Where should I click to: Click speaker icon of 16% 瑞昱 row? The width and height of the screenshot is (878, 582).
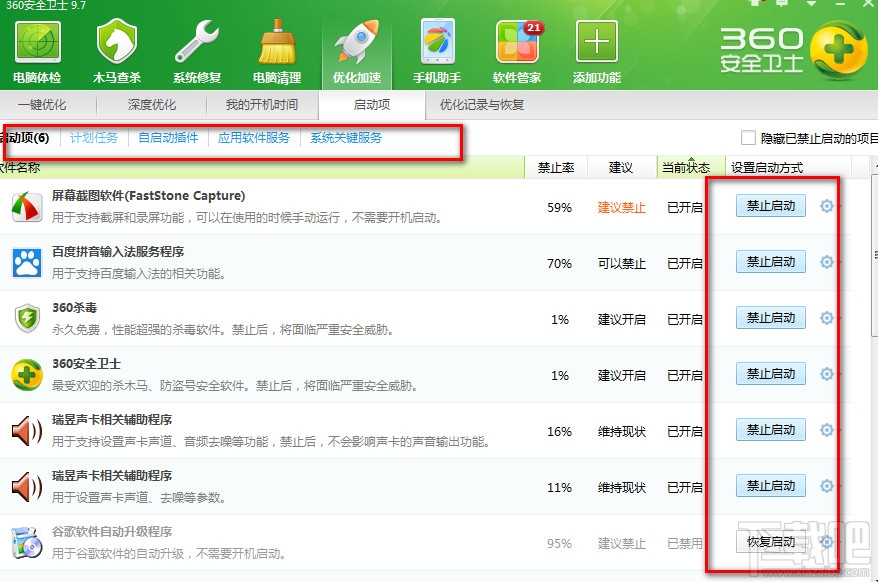[x=27, y=431]
